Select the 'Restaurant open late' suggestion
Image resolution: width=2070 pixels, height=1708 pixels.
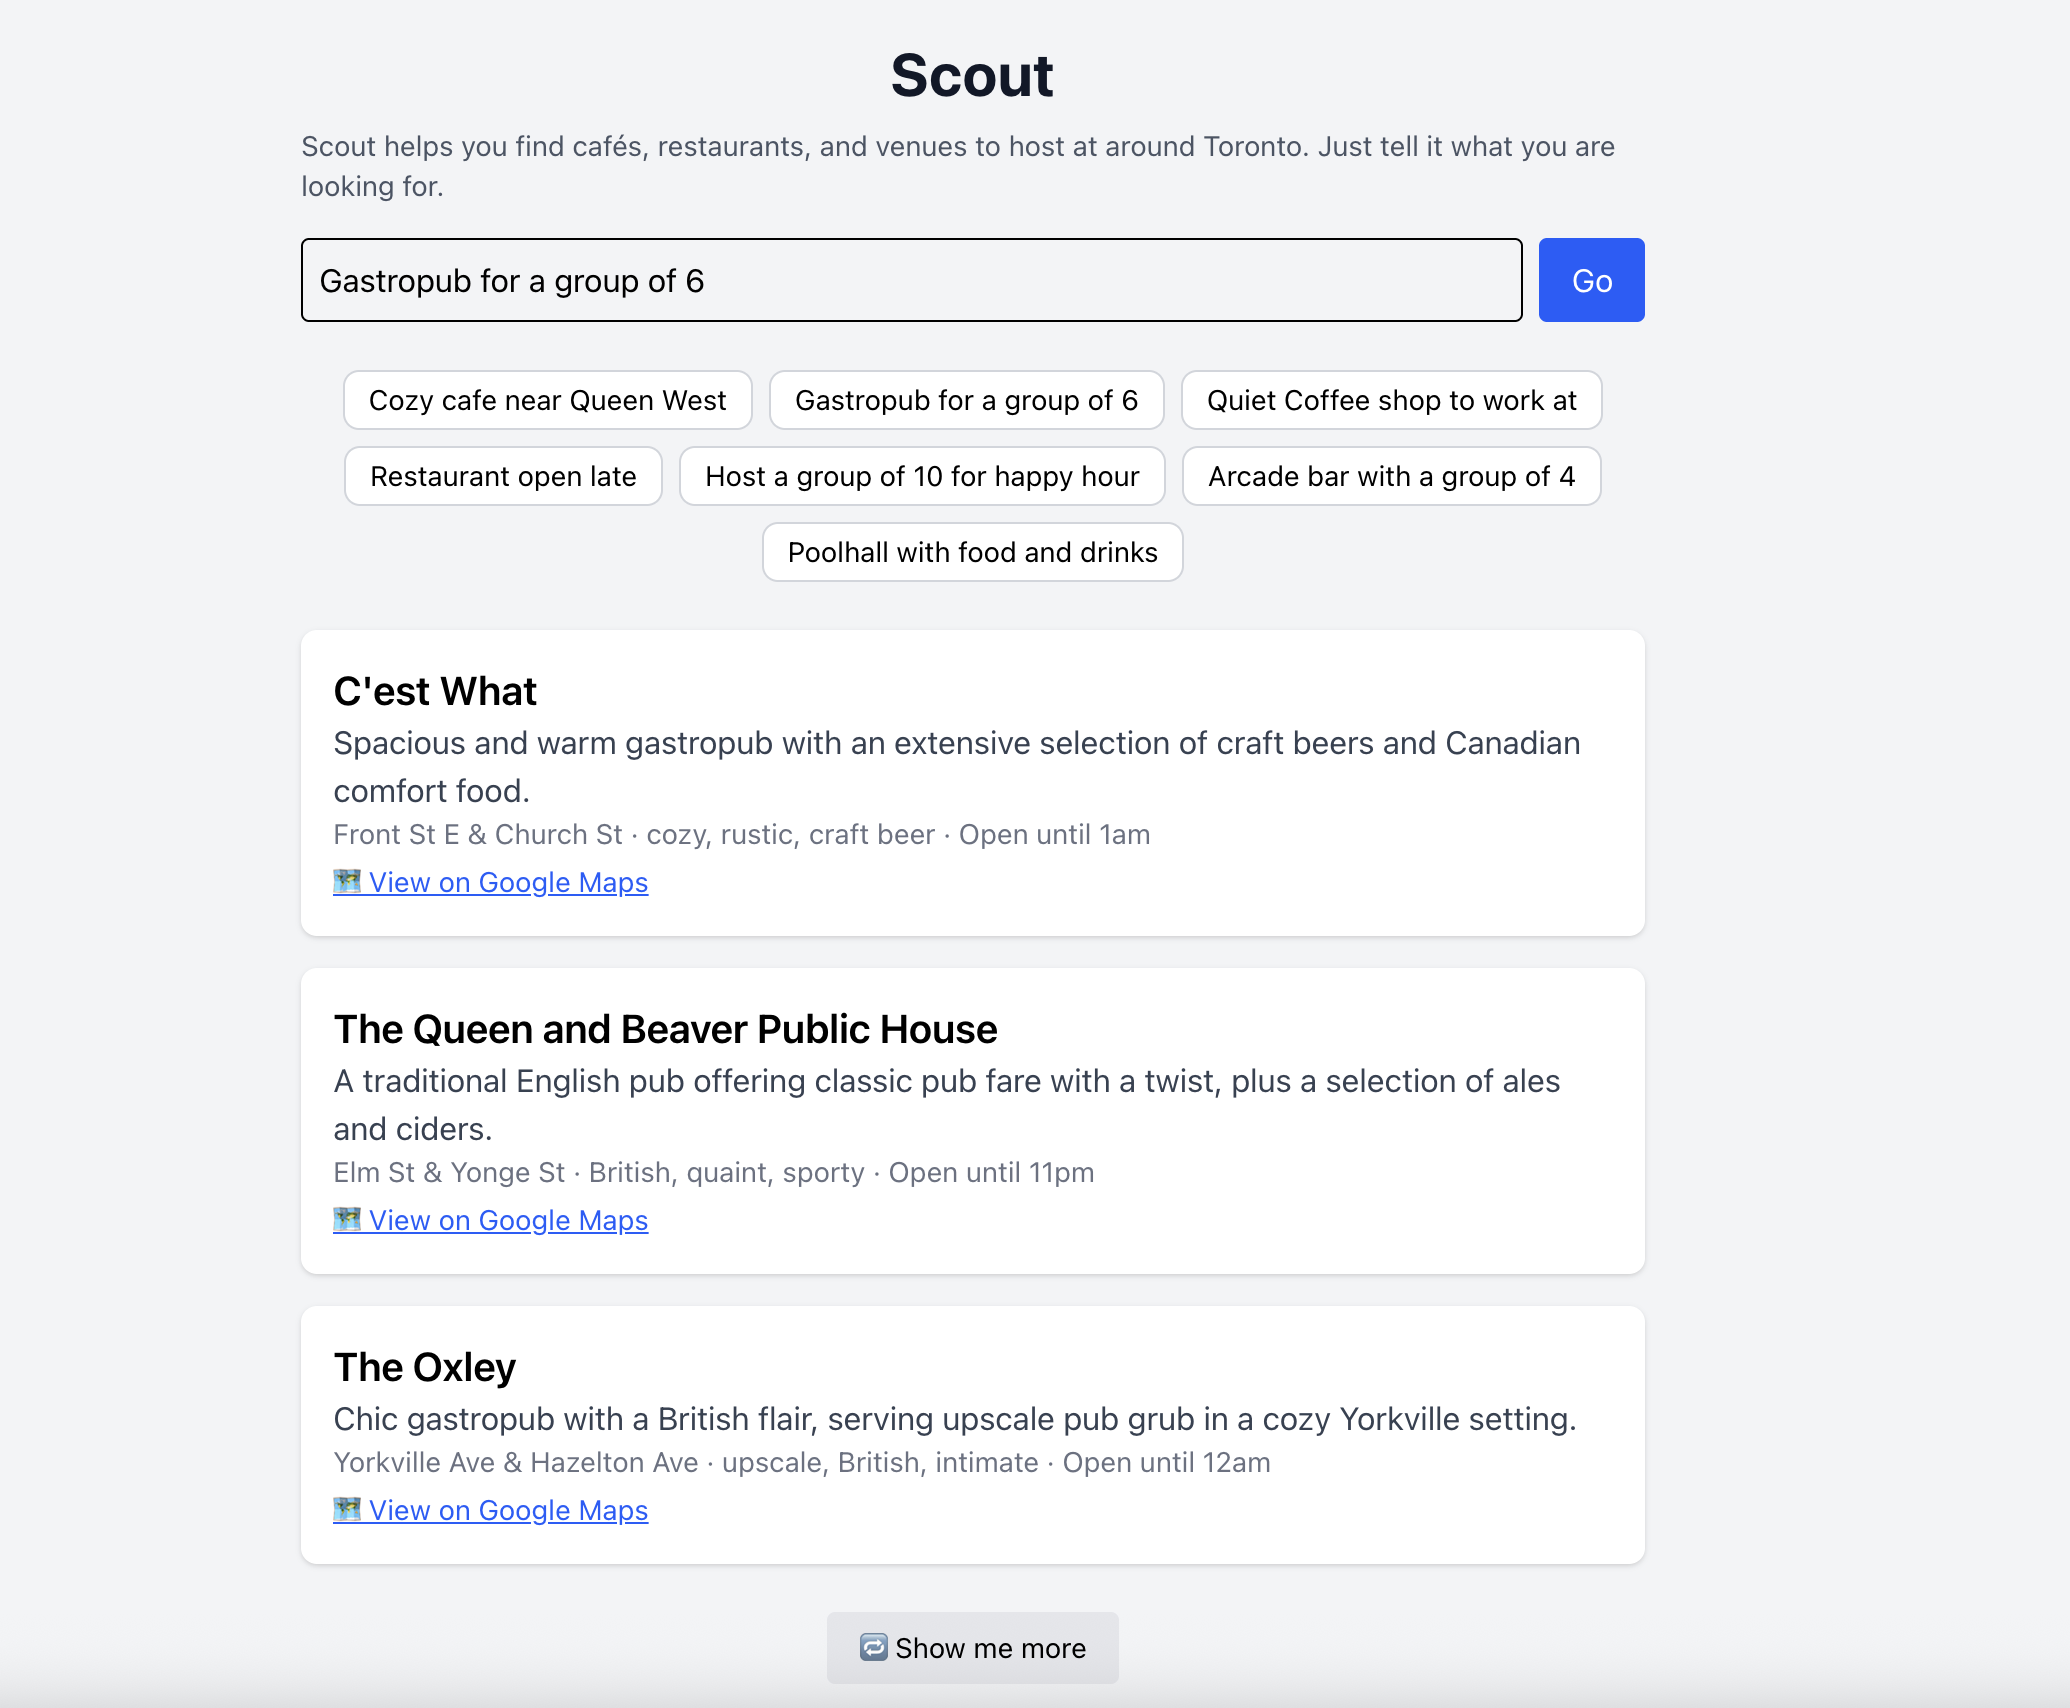point(502,476)
